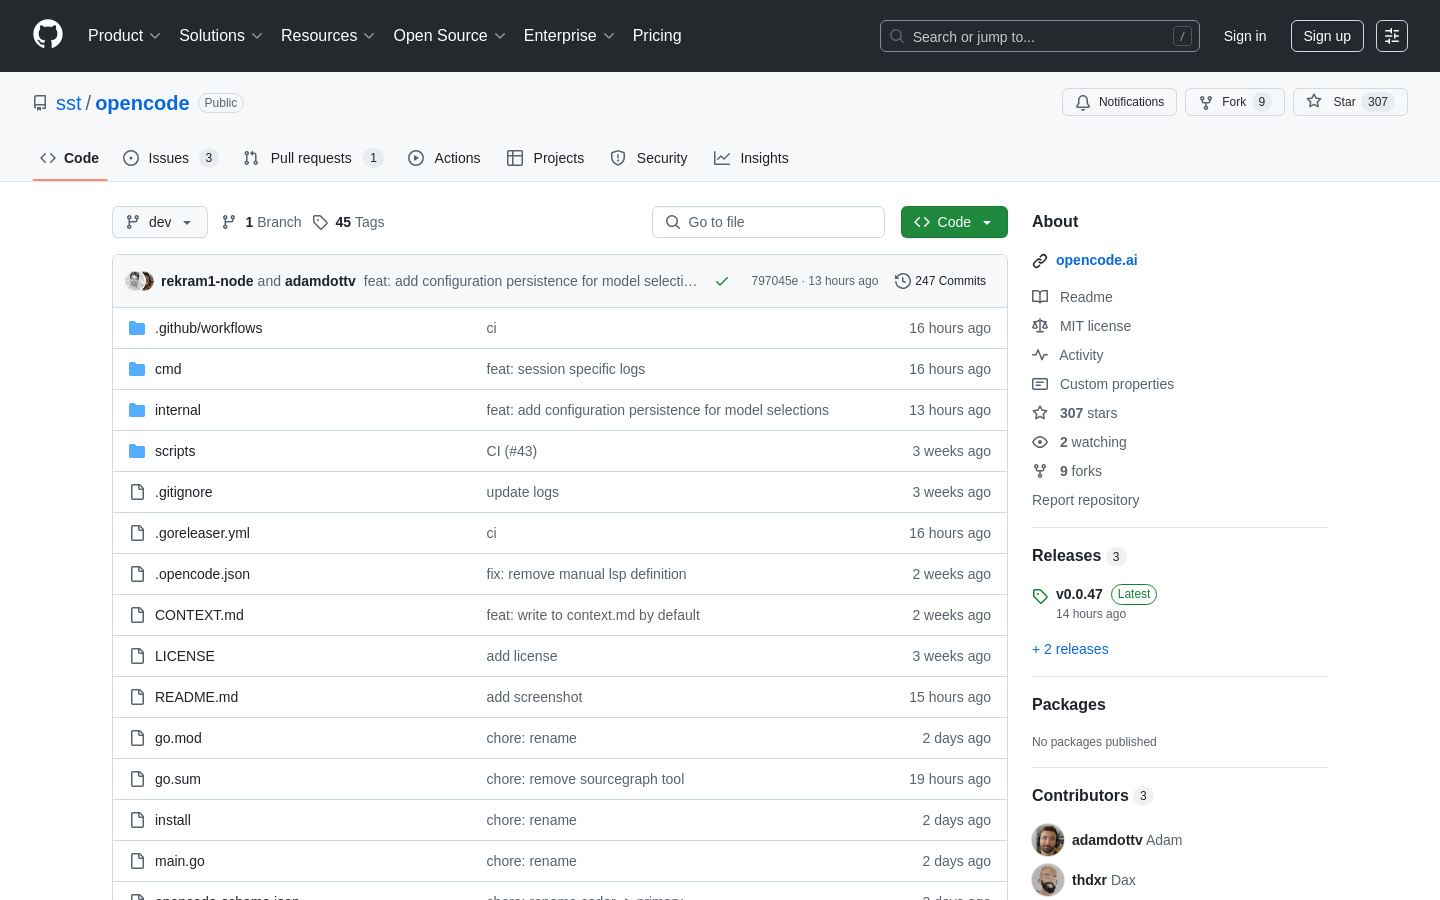Click the eye icon beside watching
This screenshot has width=1440, height=900.
pyautogui.click(x=1040, y=442)
